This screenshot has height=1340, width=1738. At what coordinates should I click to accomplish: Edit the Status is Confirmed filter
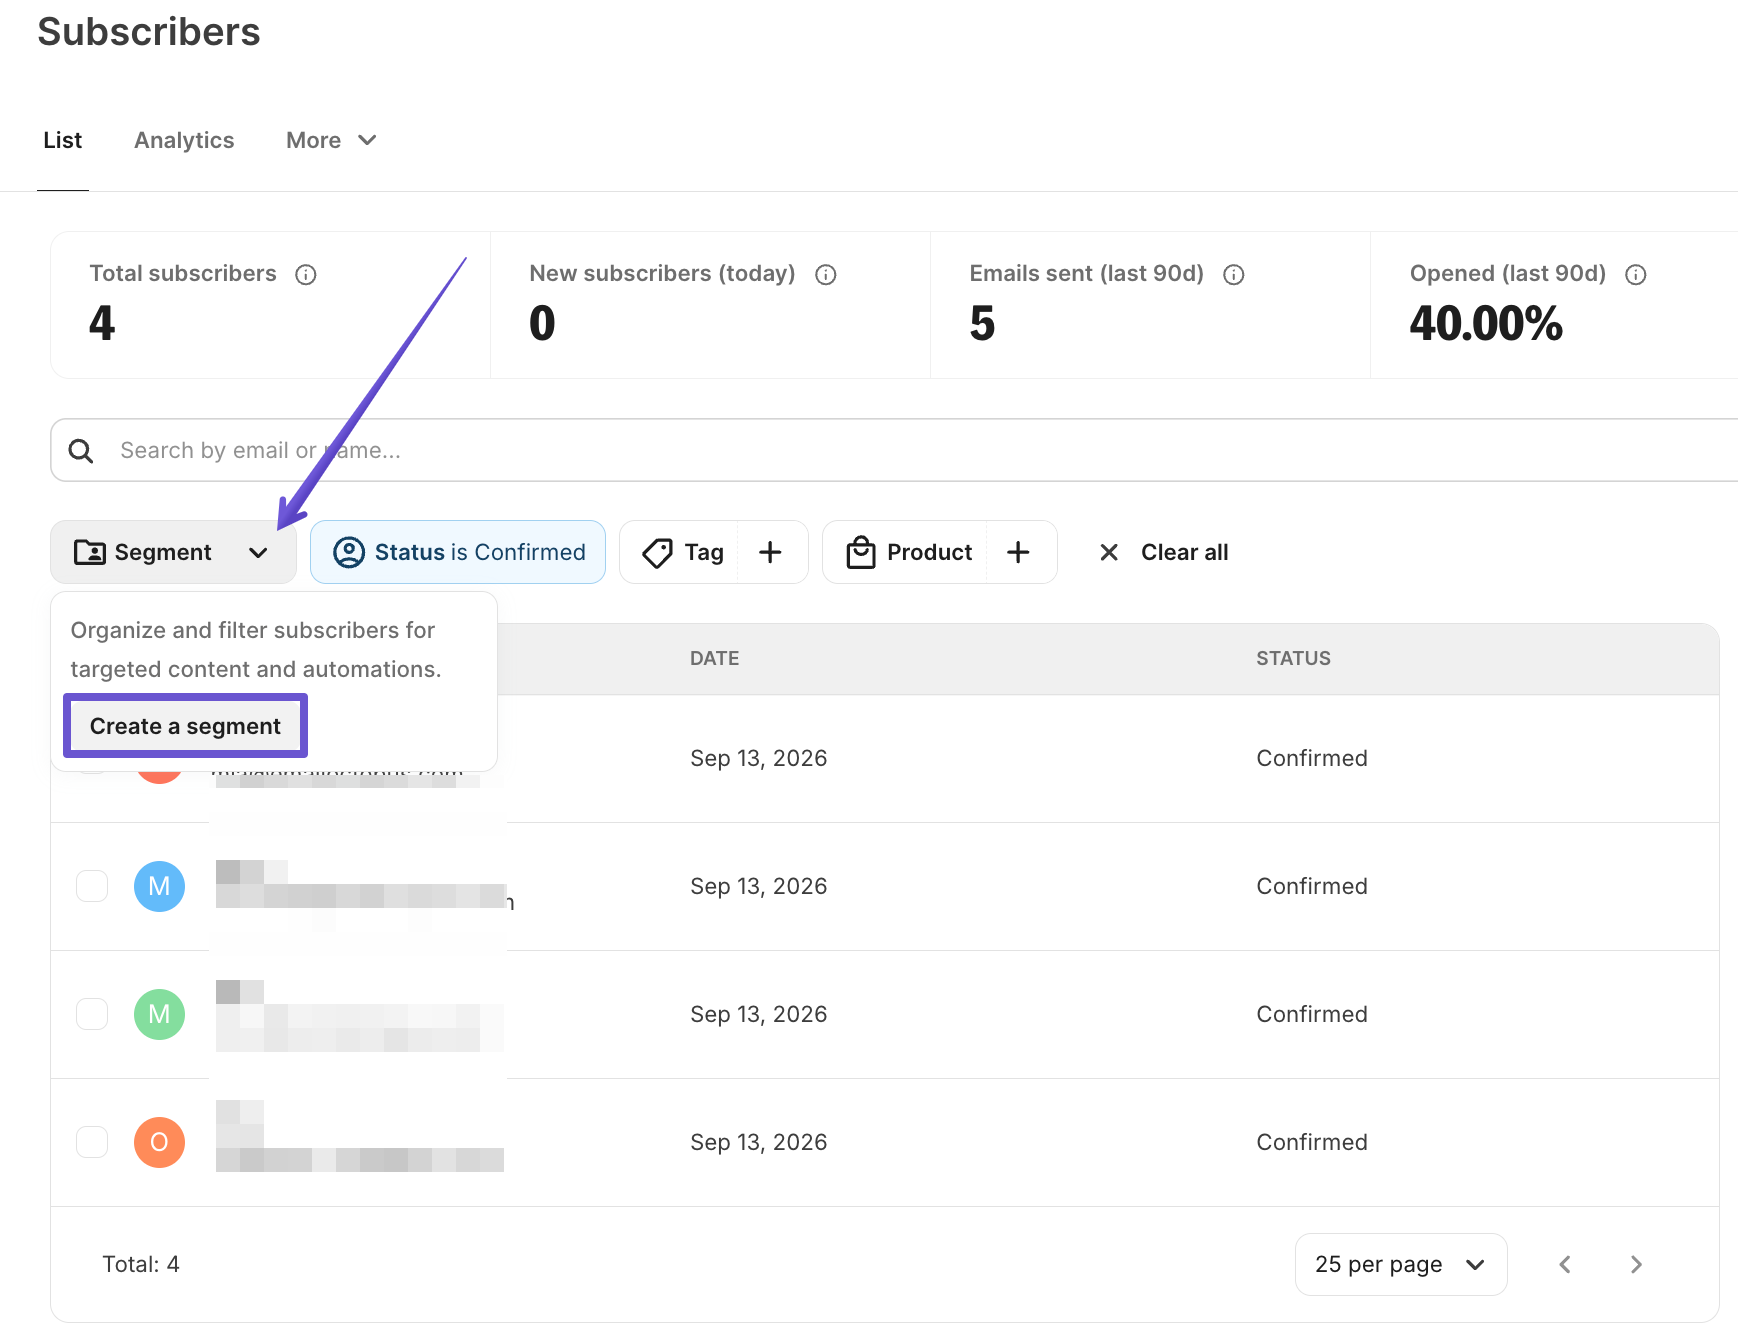457,552
